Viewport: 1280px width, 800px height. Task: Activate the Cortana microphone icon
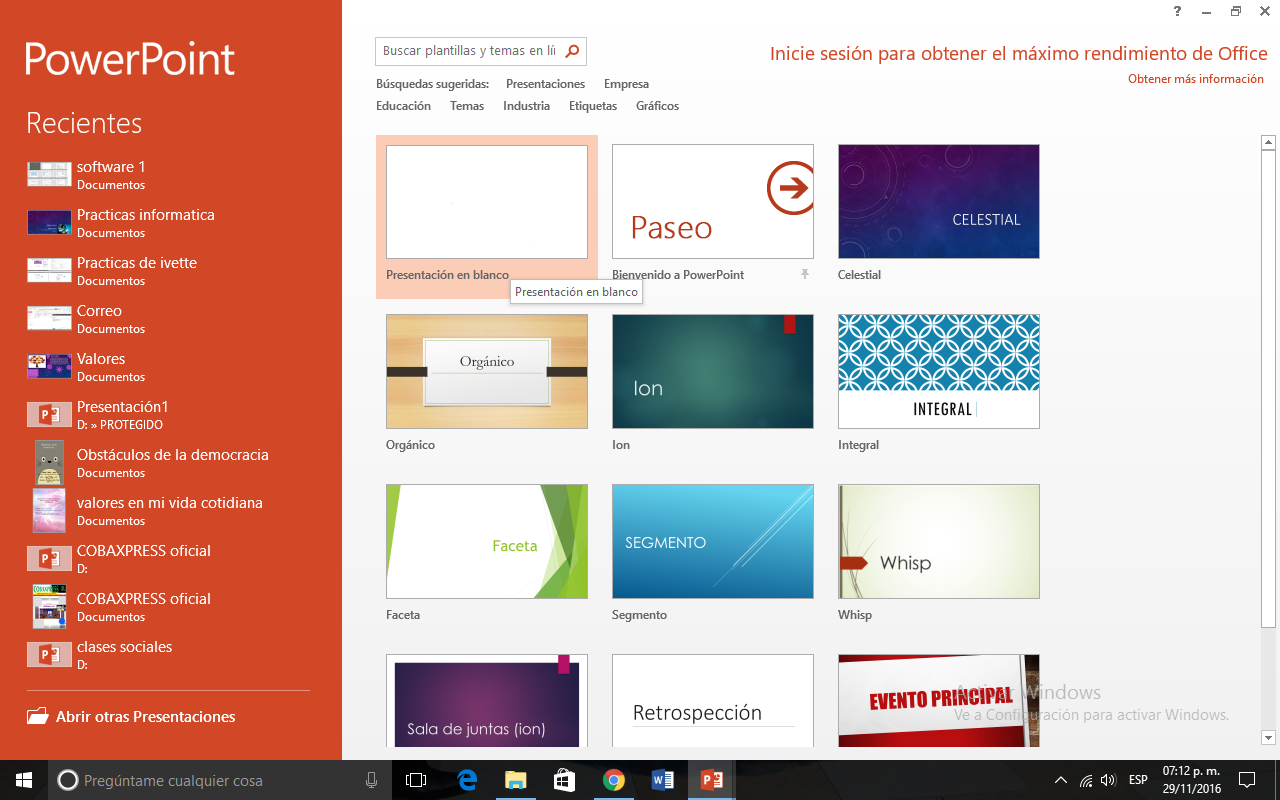tap(371, 779)
